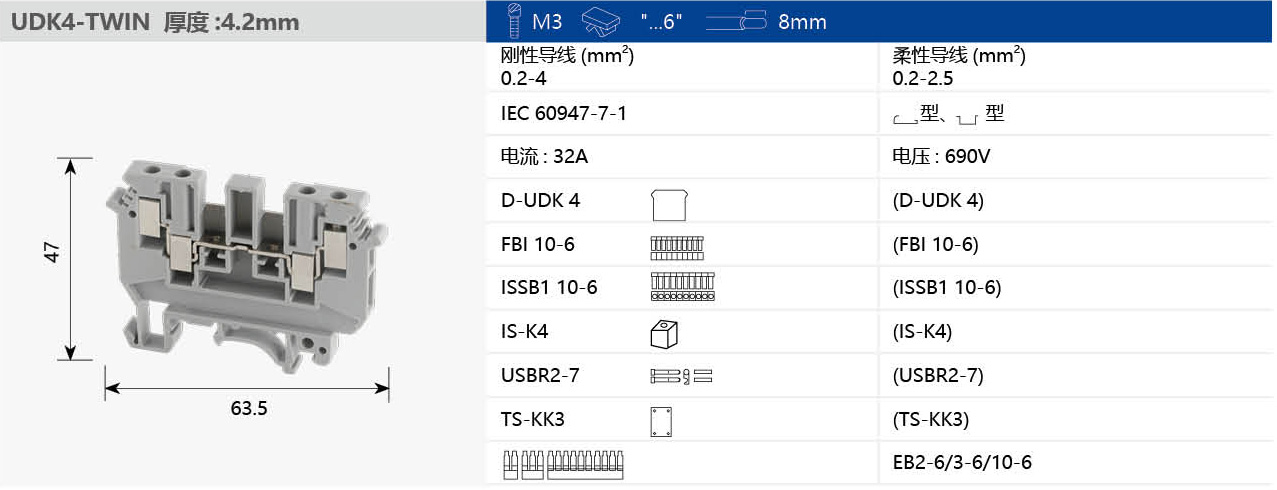Select the 电压 : 690V voltage rating
This screenshot has height=490, width=1277.
tap(940, 157)
